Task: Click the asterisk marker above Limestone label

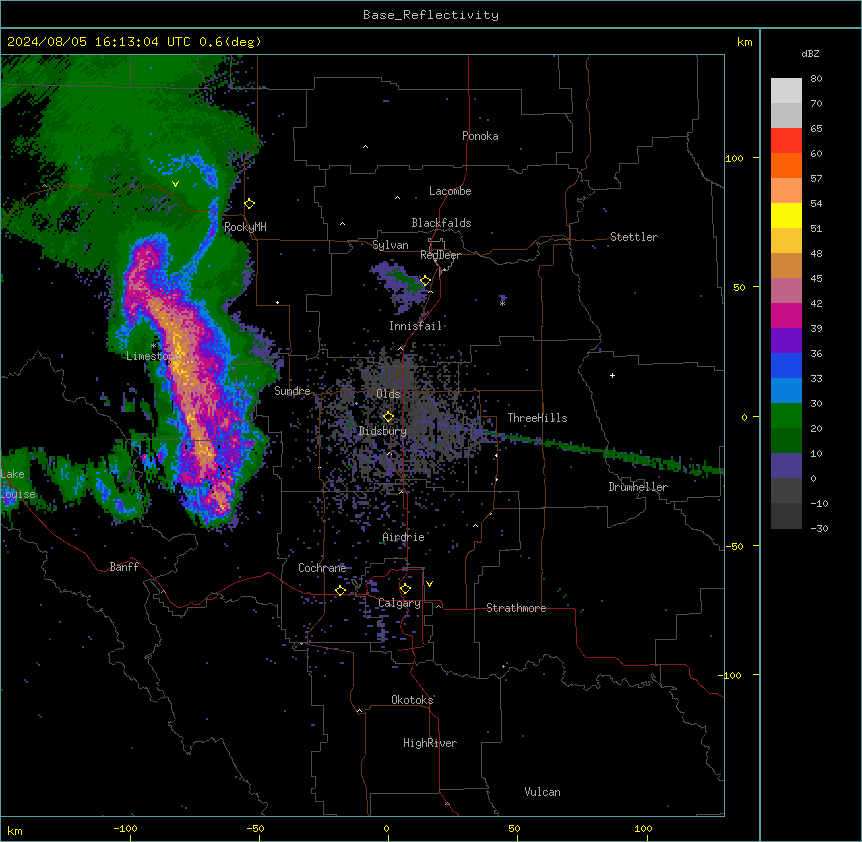Action: [154, 346]
